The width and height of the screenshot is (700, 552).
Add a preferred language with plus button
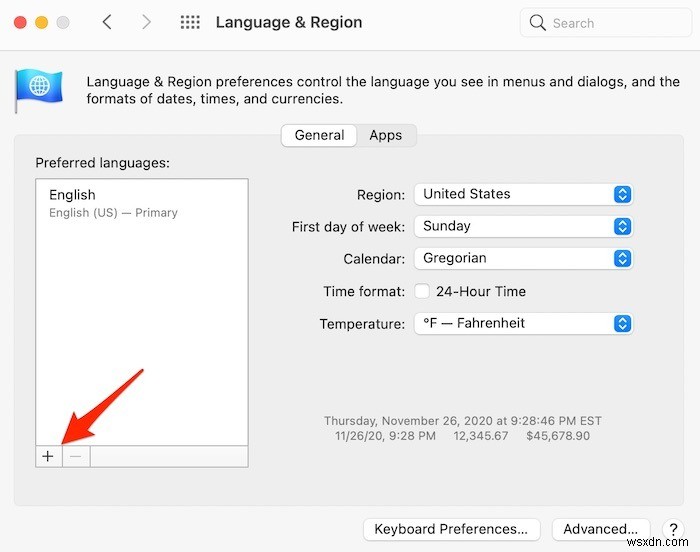pos(48,456)
